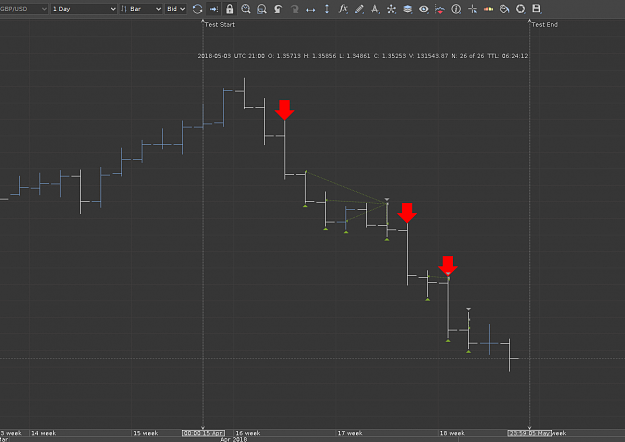The image size is (625, 442).
Task: Click the 00:00 15 Apr time label
Action: (203, 433)
